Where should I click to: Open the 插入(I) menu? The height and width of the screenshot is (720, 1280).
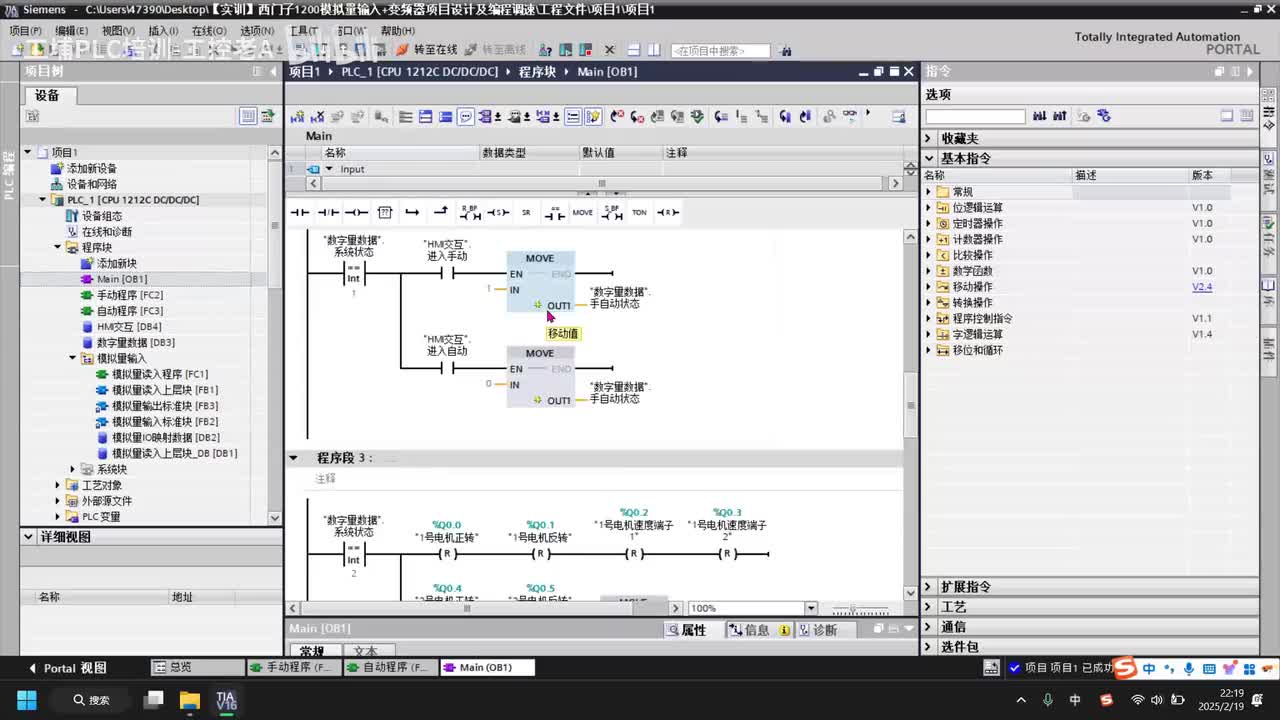[x=163, y=31]
